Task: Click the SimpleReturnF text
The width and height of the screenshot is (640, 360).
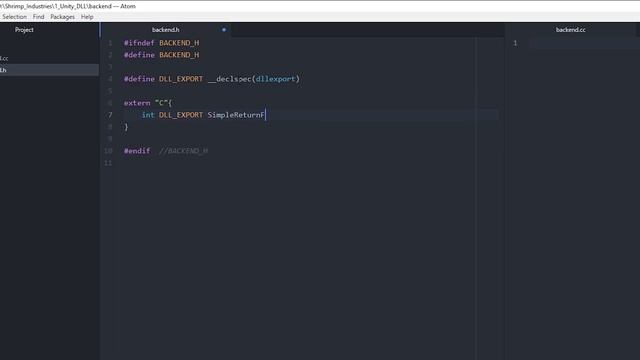Action: [236, 115]
